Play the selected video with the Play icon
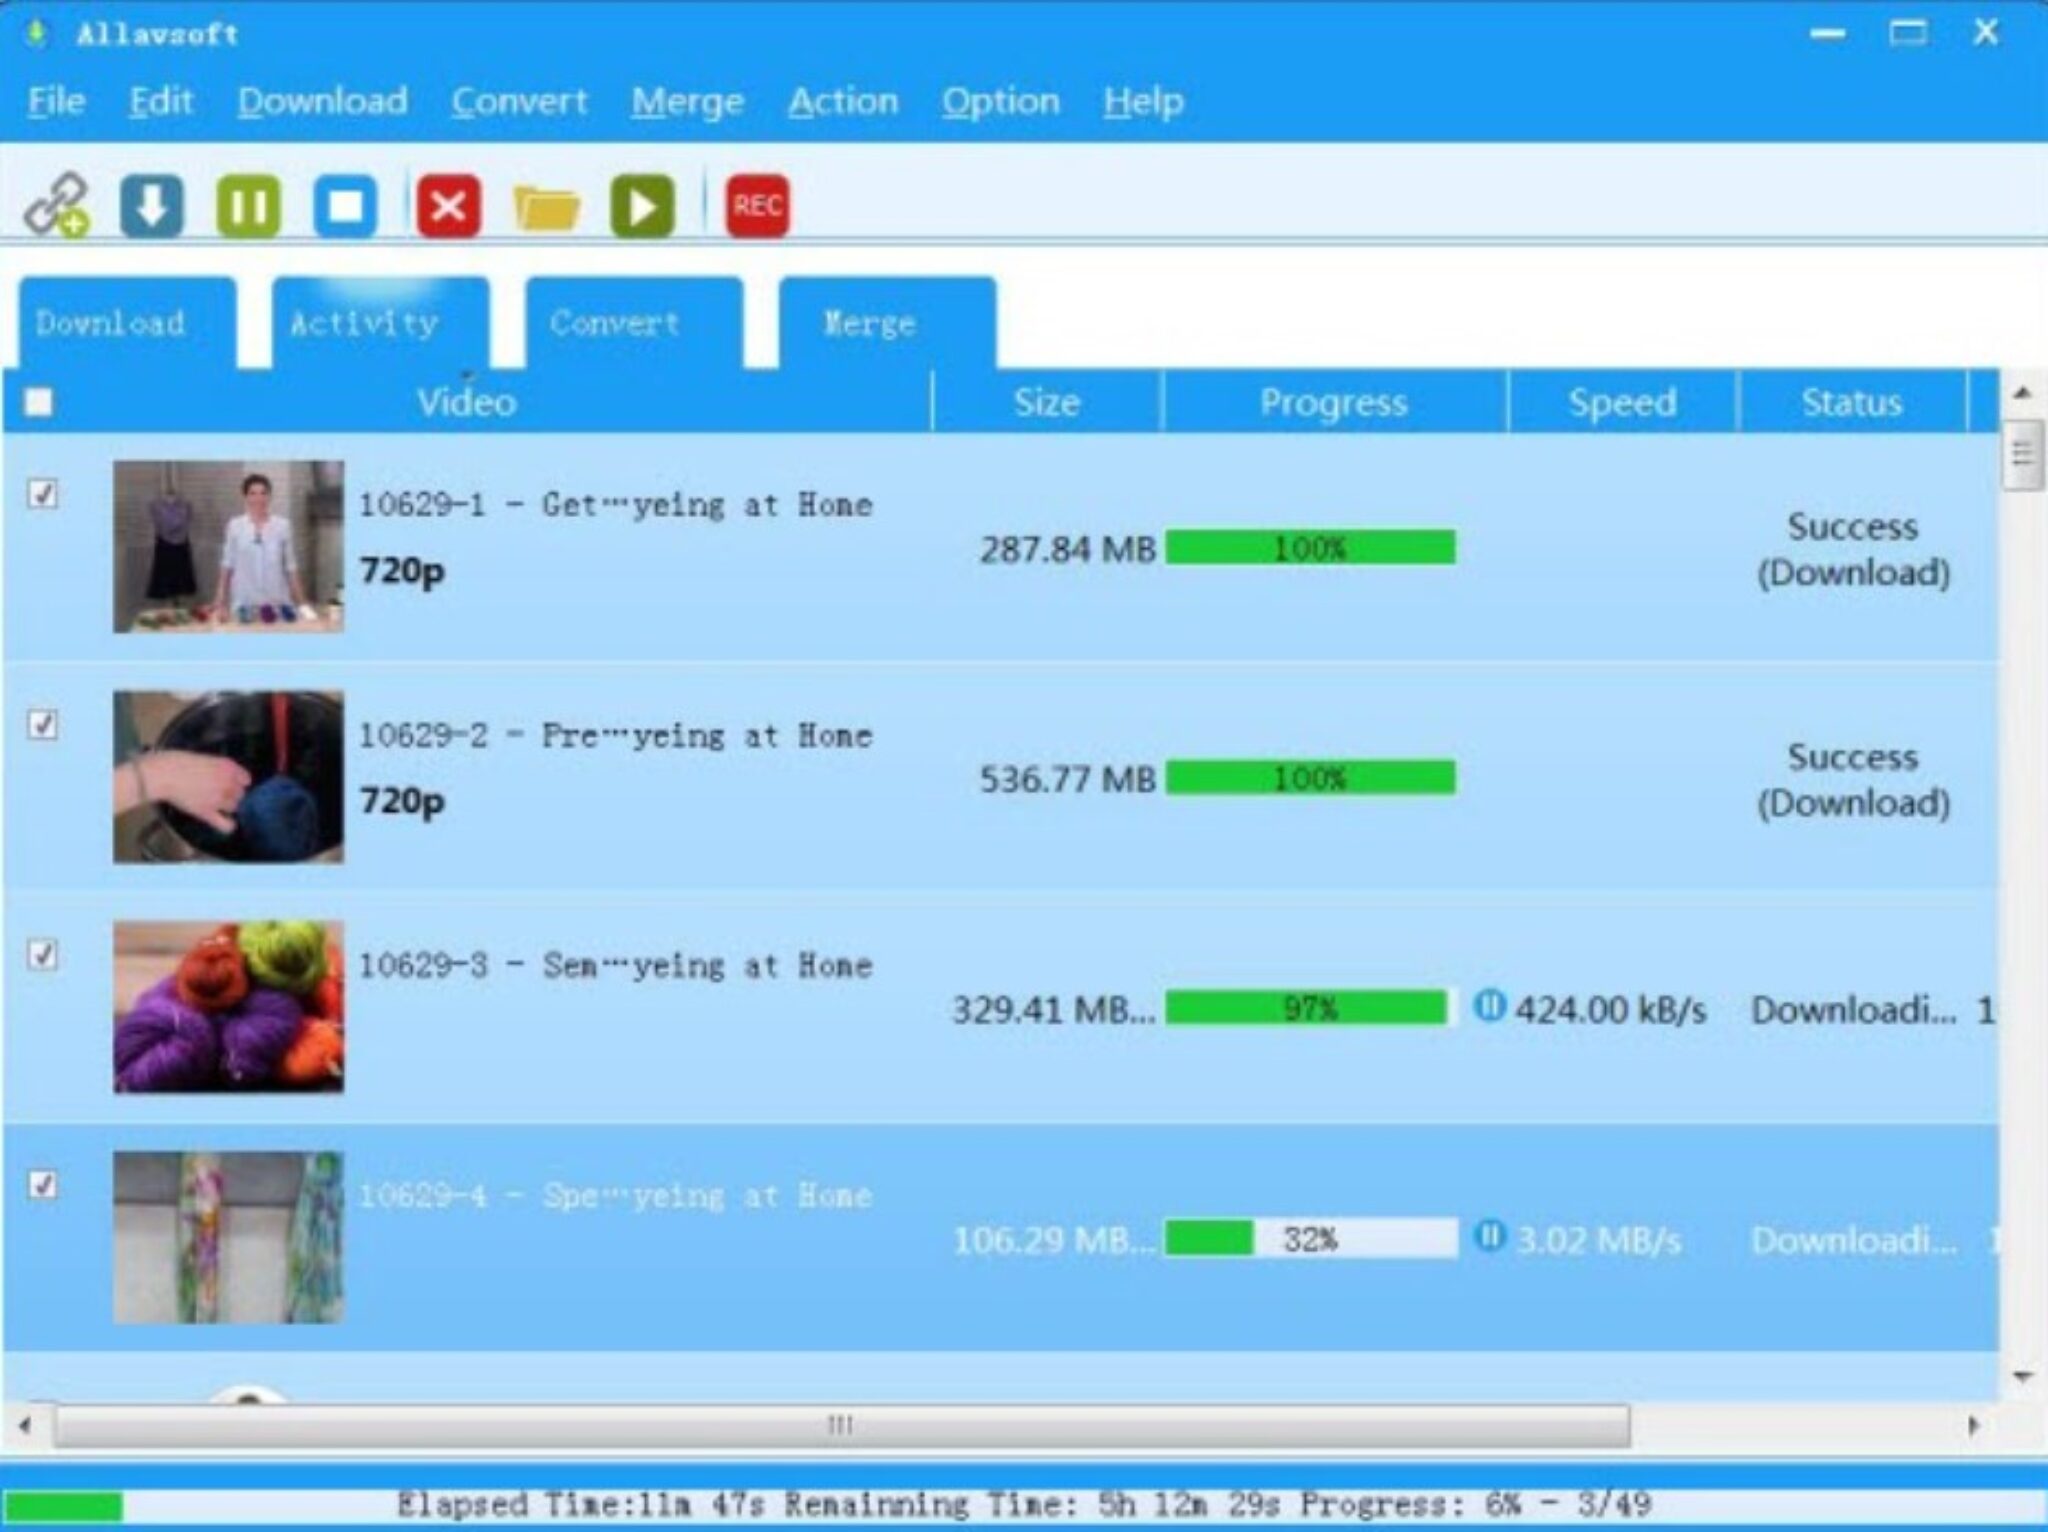This screenshot has height=1532, width=2048. coord(645,205)
